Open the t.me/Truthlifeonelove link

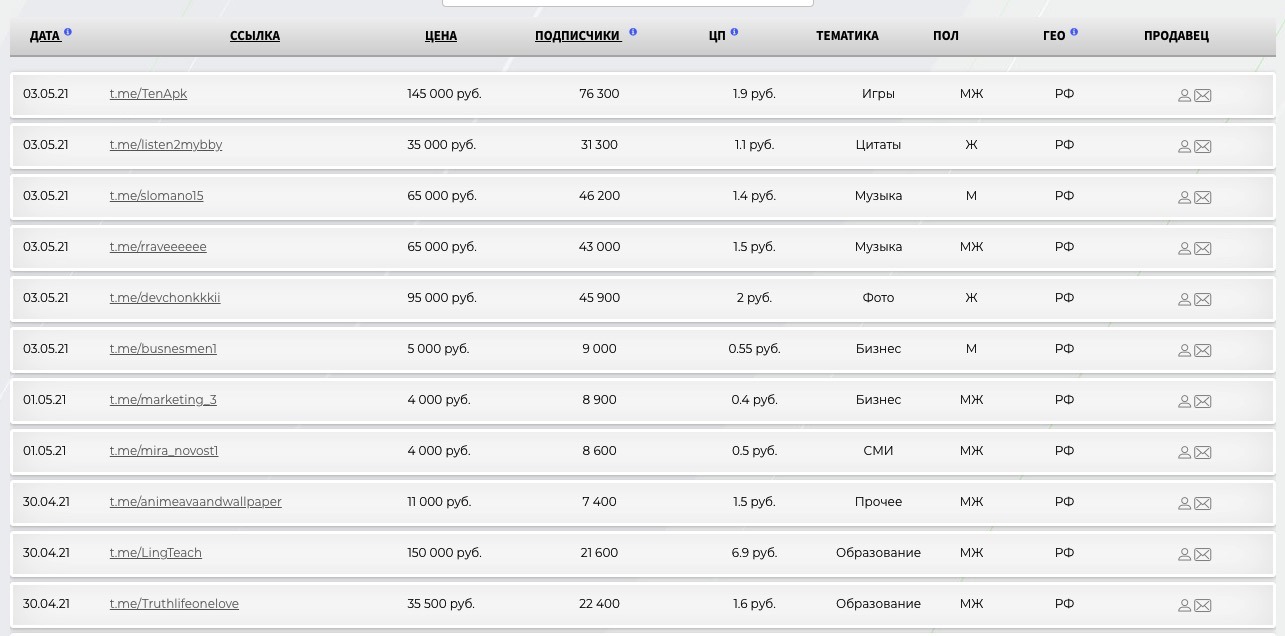pyautogui.click(x=174, y=604)
